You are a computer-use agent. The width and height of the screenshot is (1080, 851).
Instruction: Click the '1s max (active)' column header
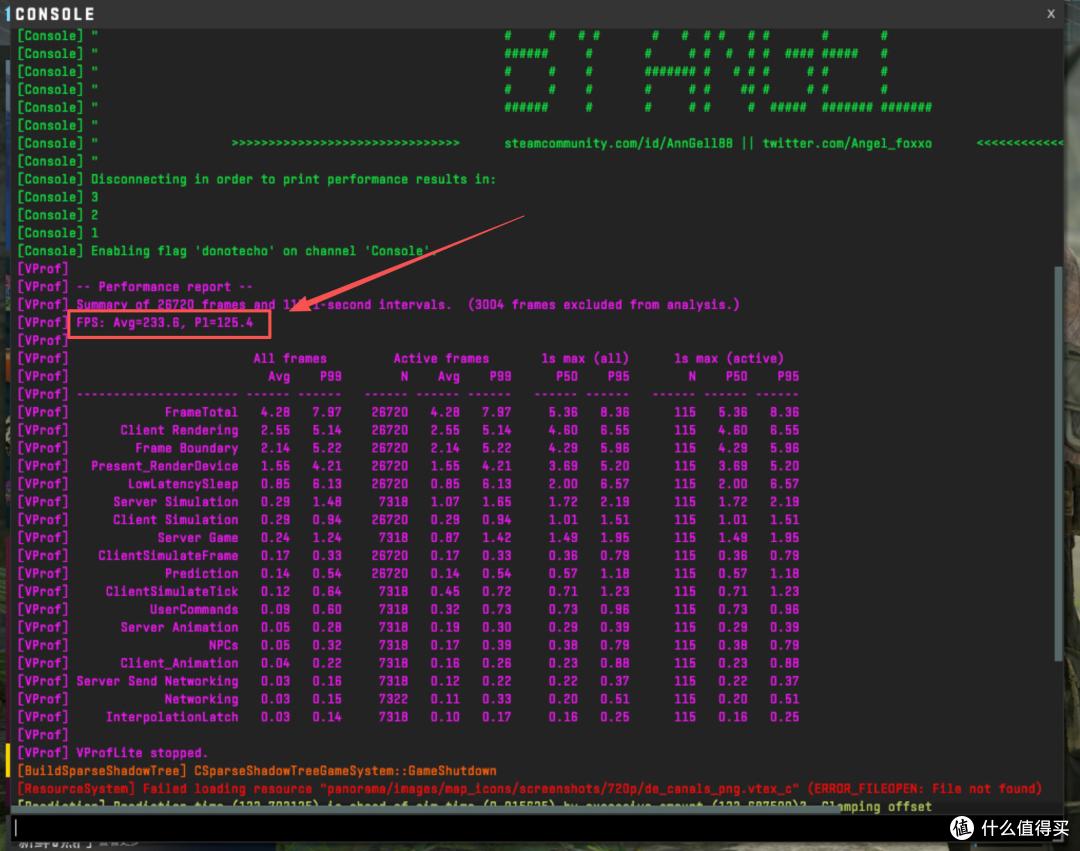[x=729, y=358]
